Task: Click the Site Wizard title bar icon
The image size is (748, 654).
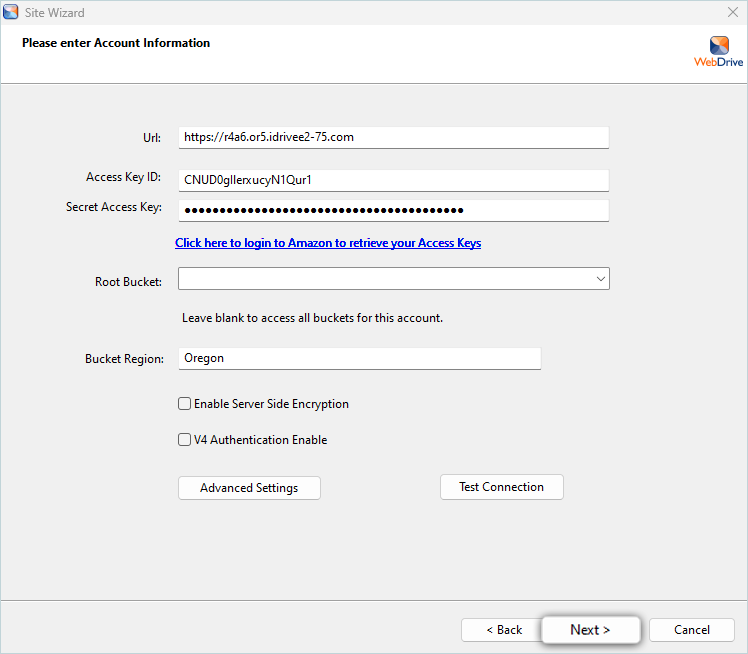Action: 11,13
